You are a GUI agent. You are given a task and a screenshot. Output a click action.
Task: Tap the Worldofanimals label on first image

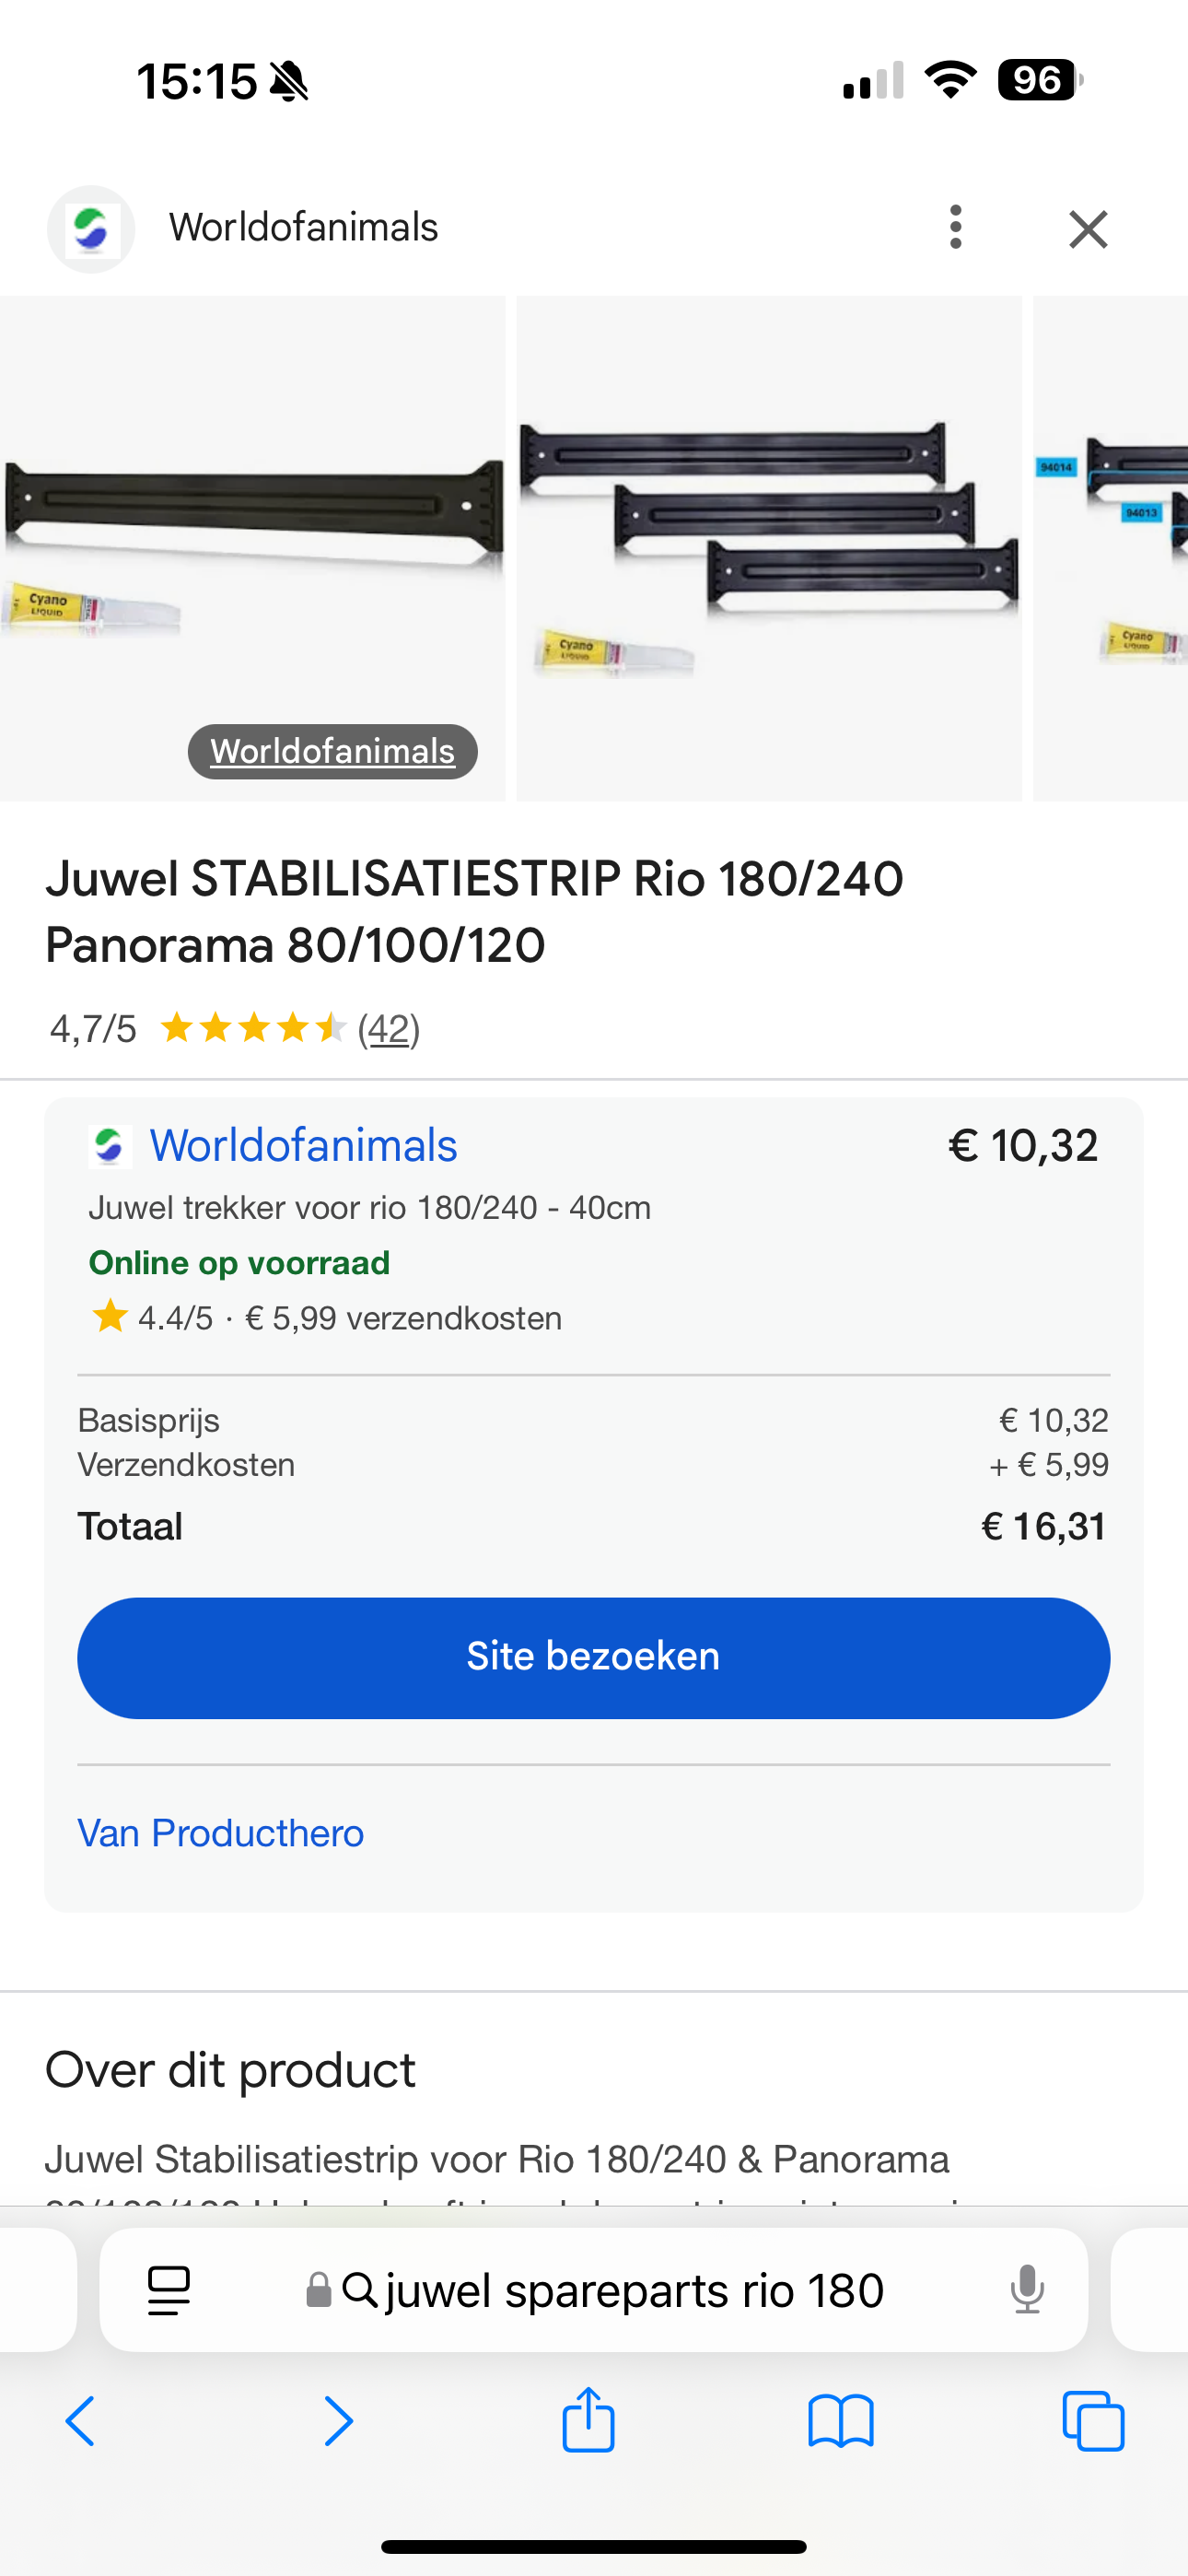click(x=332, y=751)
